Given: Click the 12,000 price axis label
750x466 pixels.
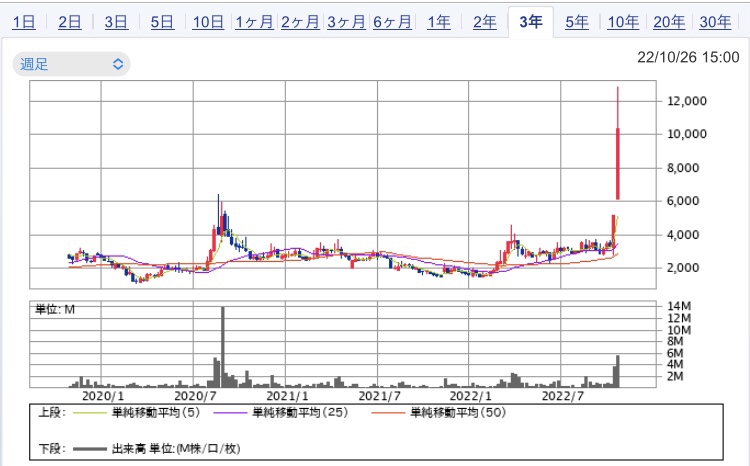Looking at the screenshot, I should pyautogui.click(x=687, y=101).
